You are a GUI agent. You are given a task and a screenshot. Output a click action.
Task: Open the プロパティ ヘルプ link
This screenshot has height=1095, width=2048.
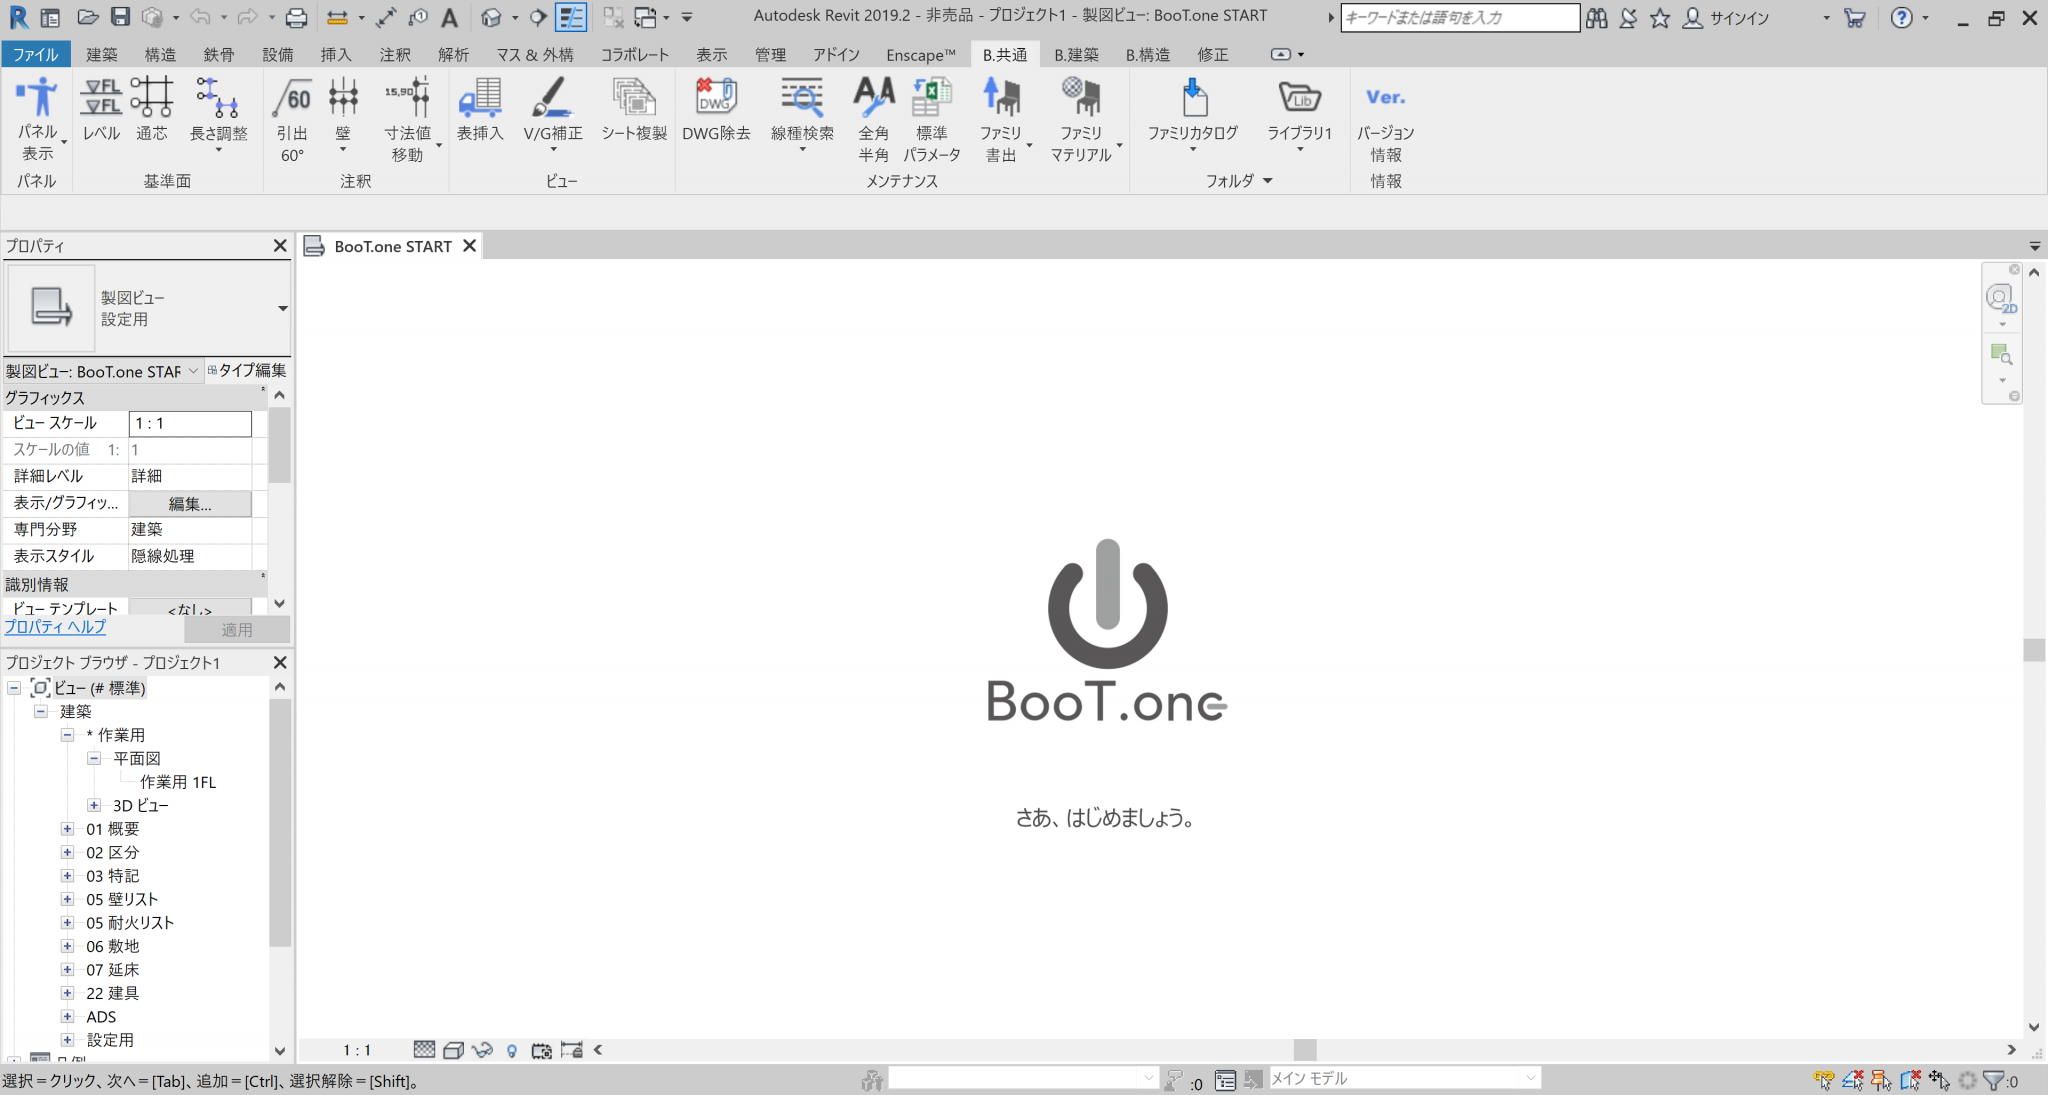pos(55,627)
